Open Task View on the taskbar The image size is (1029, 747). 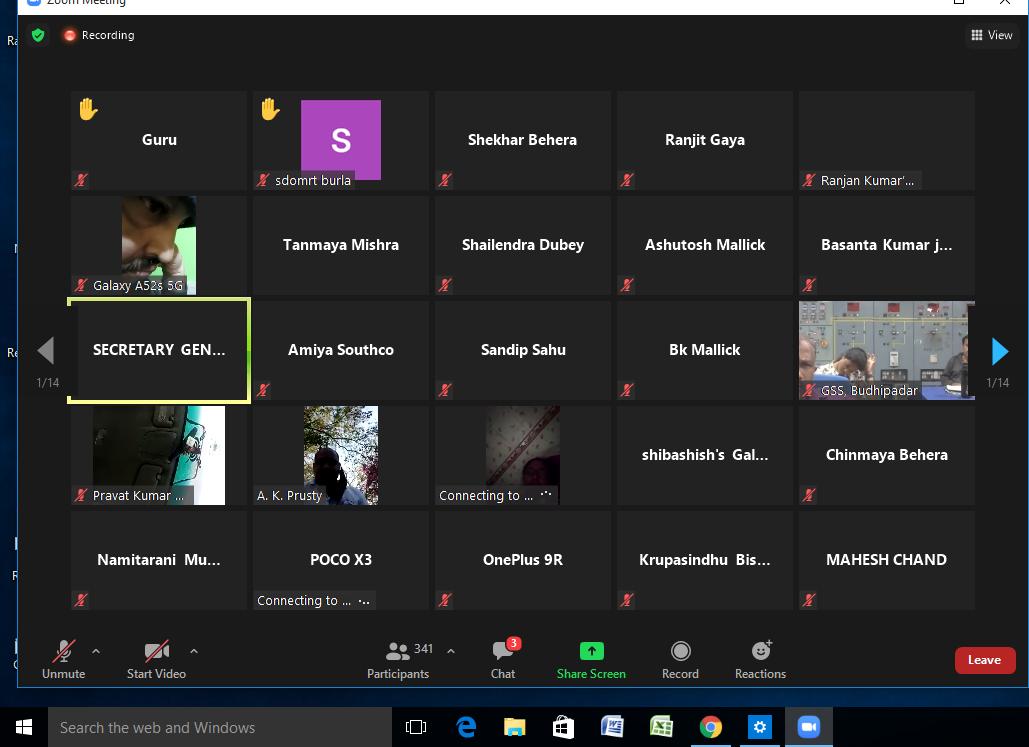[x=416, y=727]
